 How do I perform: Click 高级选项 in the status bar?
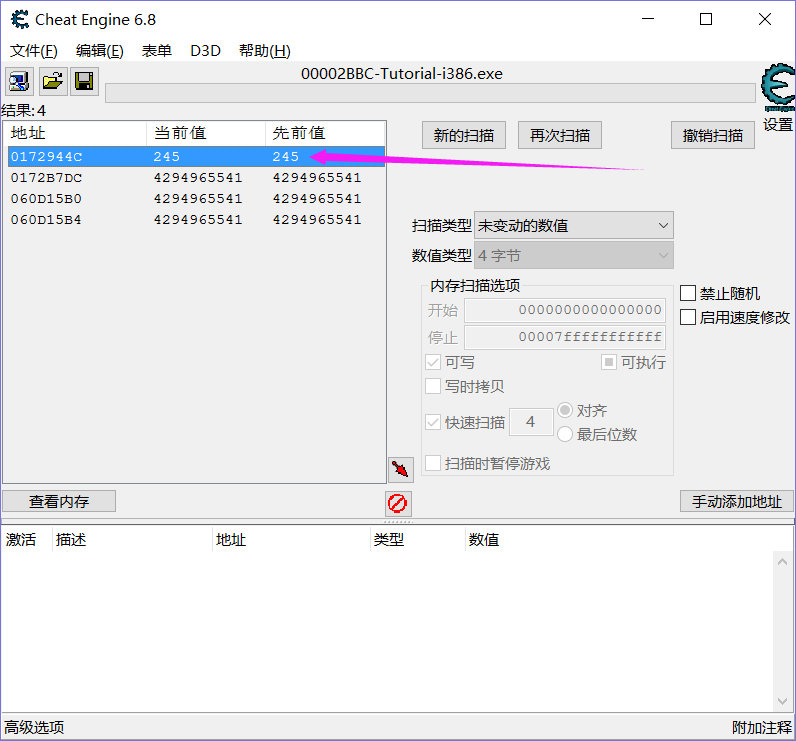click(34, 727)
